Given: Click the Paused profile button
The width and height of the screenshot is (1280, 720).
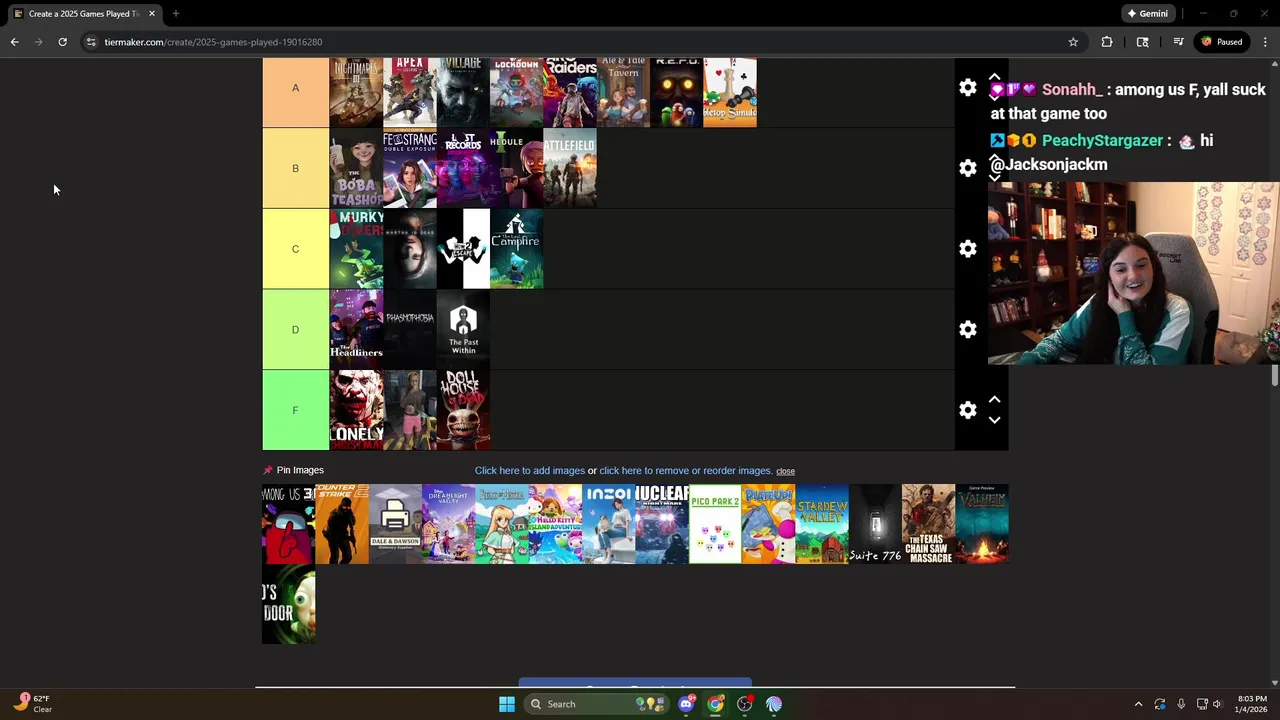Looking at the screenshot, I should coord(1222,42).
